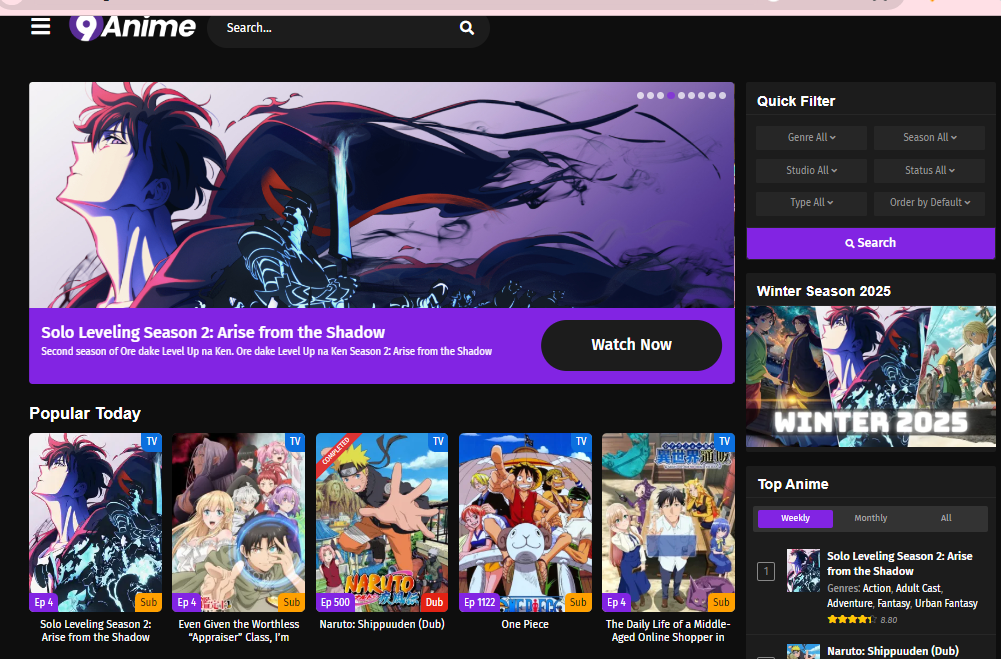1001x659 pixels.
Task: Click the COMPLETED ribbon on Naruto poster
Action: coord(336,450)
